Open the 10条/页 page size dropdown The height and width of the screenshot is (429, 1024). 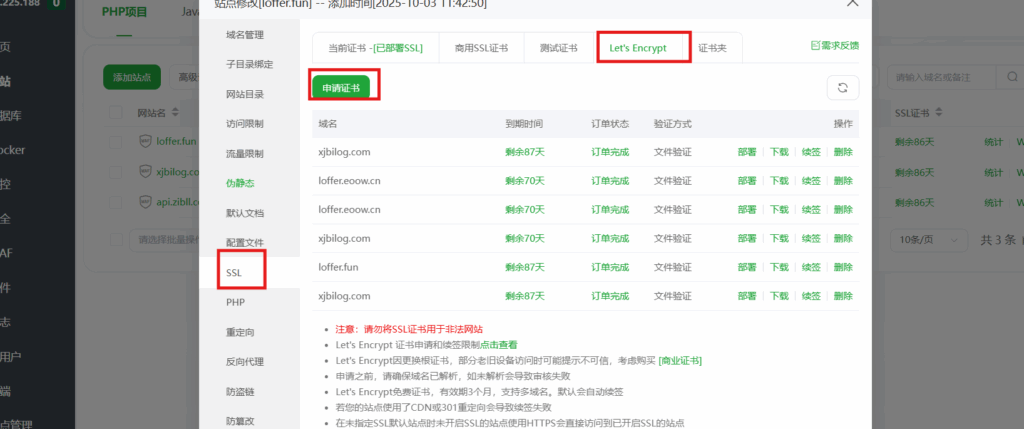929,240
